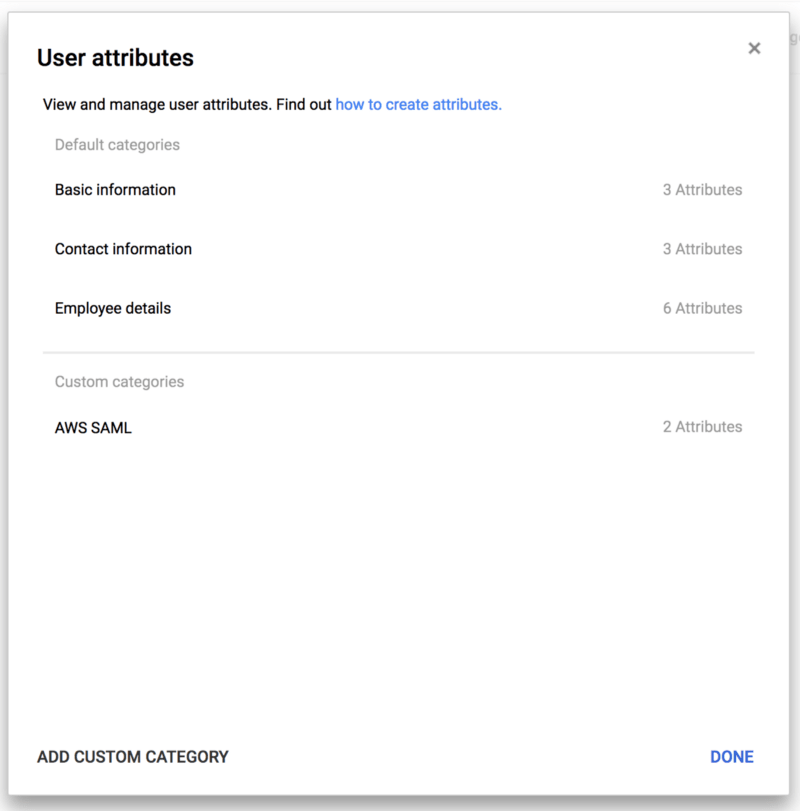
Task: Select the Employee details category
Action: point(398,308)
